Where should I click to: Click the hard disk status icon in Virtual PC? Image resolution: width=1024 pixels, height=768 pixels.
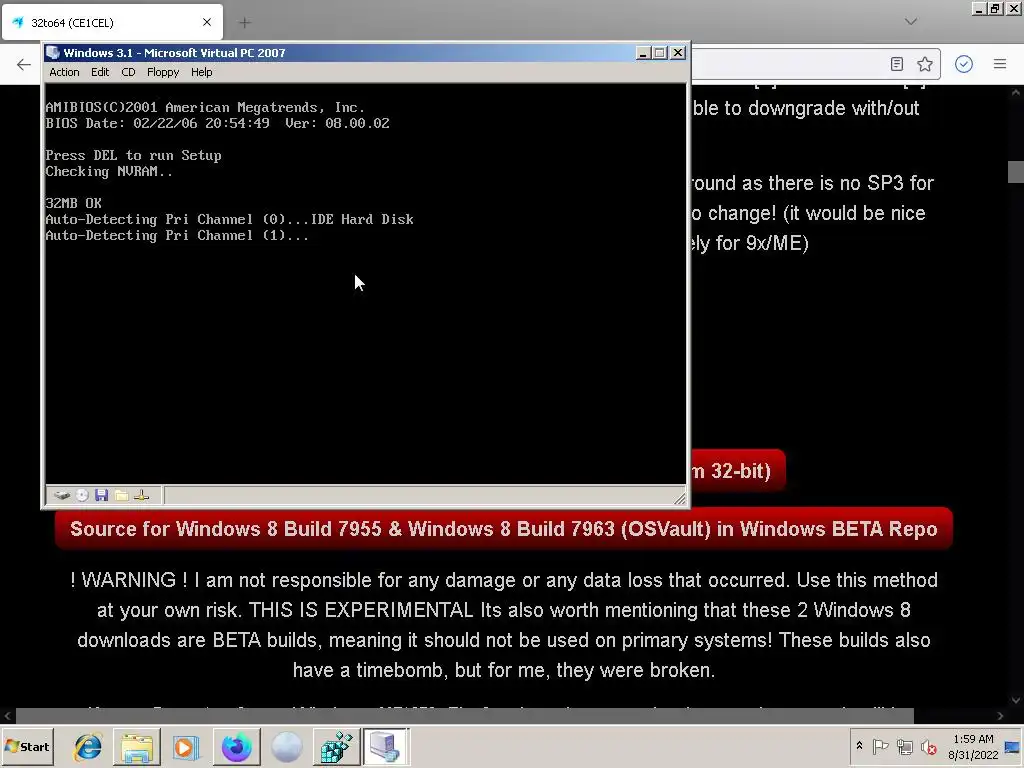62,495
